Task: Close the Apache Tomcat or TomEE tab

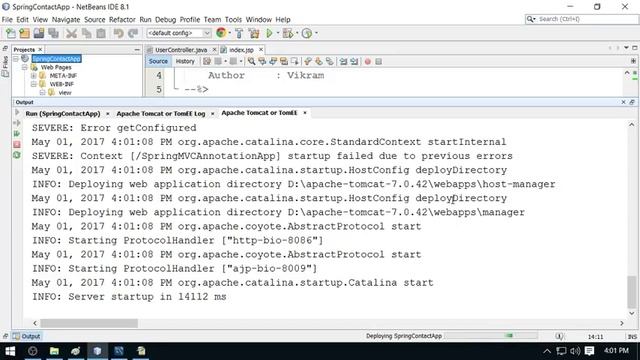Action: 304,113
